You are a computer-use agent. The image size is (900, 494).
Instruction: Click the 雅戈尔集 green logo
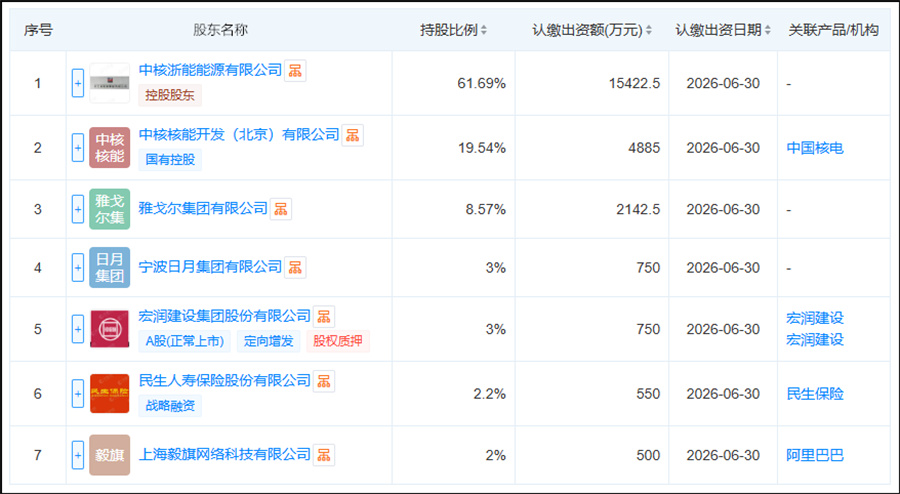[110, 209]
